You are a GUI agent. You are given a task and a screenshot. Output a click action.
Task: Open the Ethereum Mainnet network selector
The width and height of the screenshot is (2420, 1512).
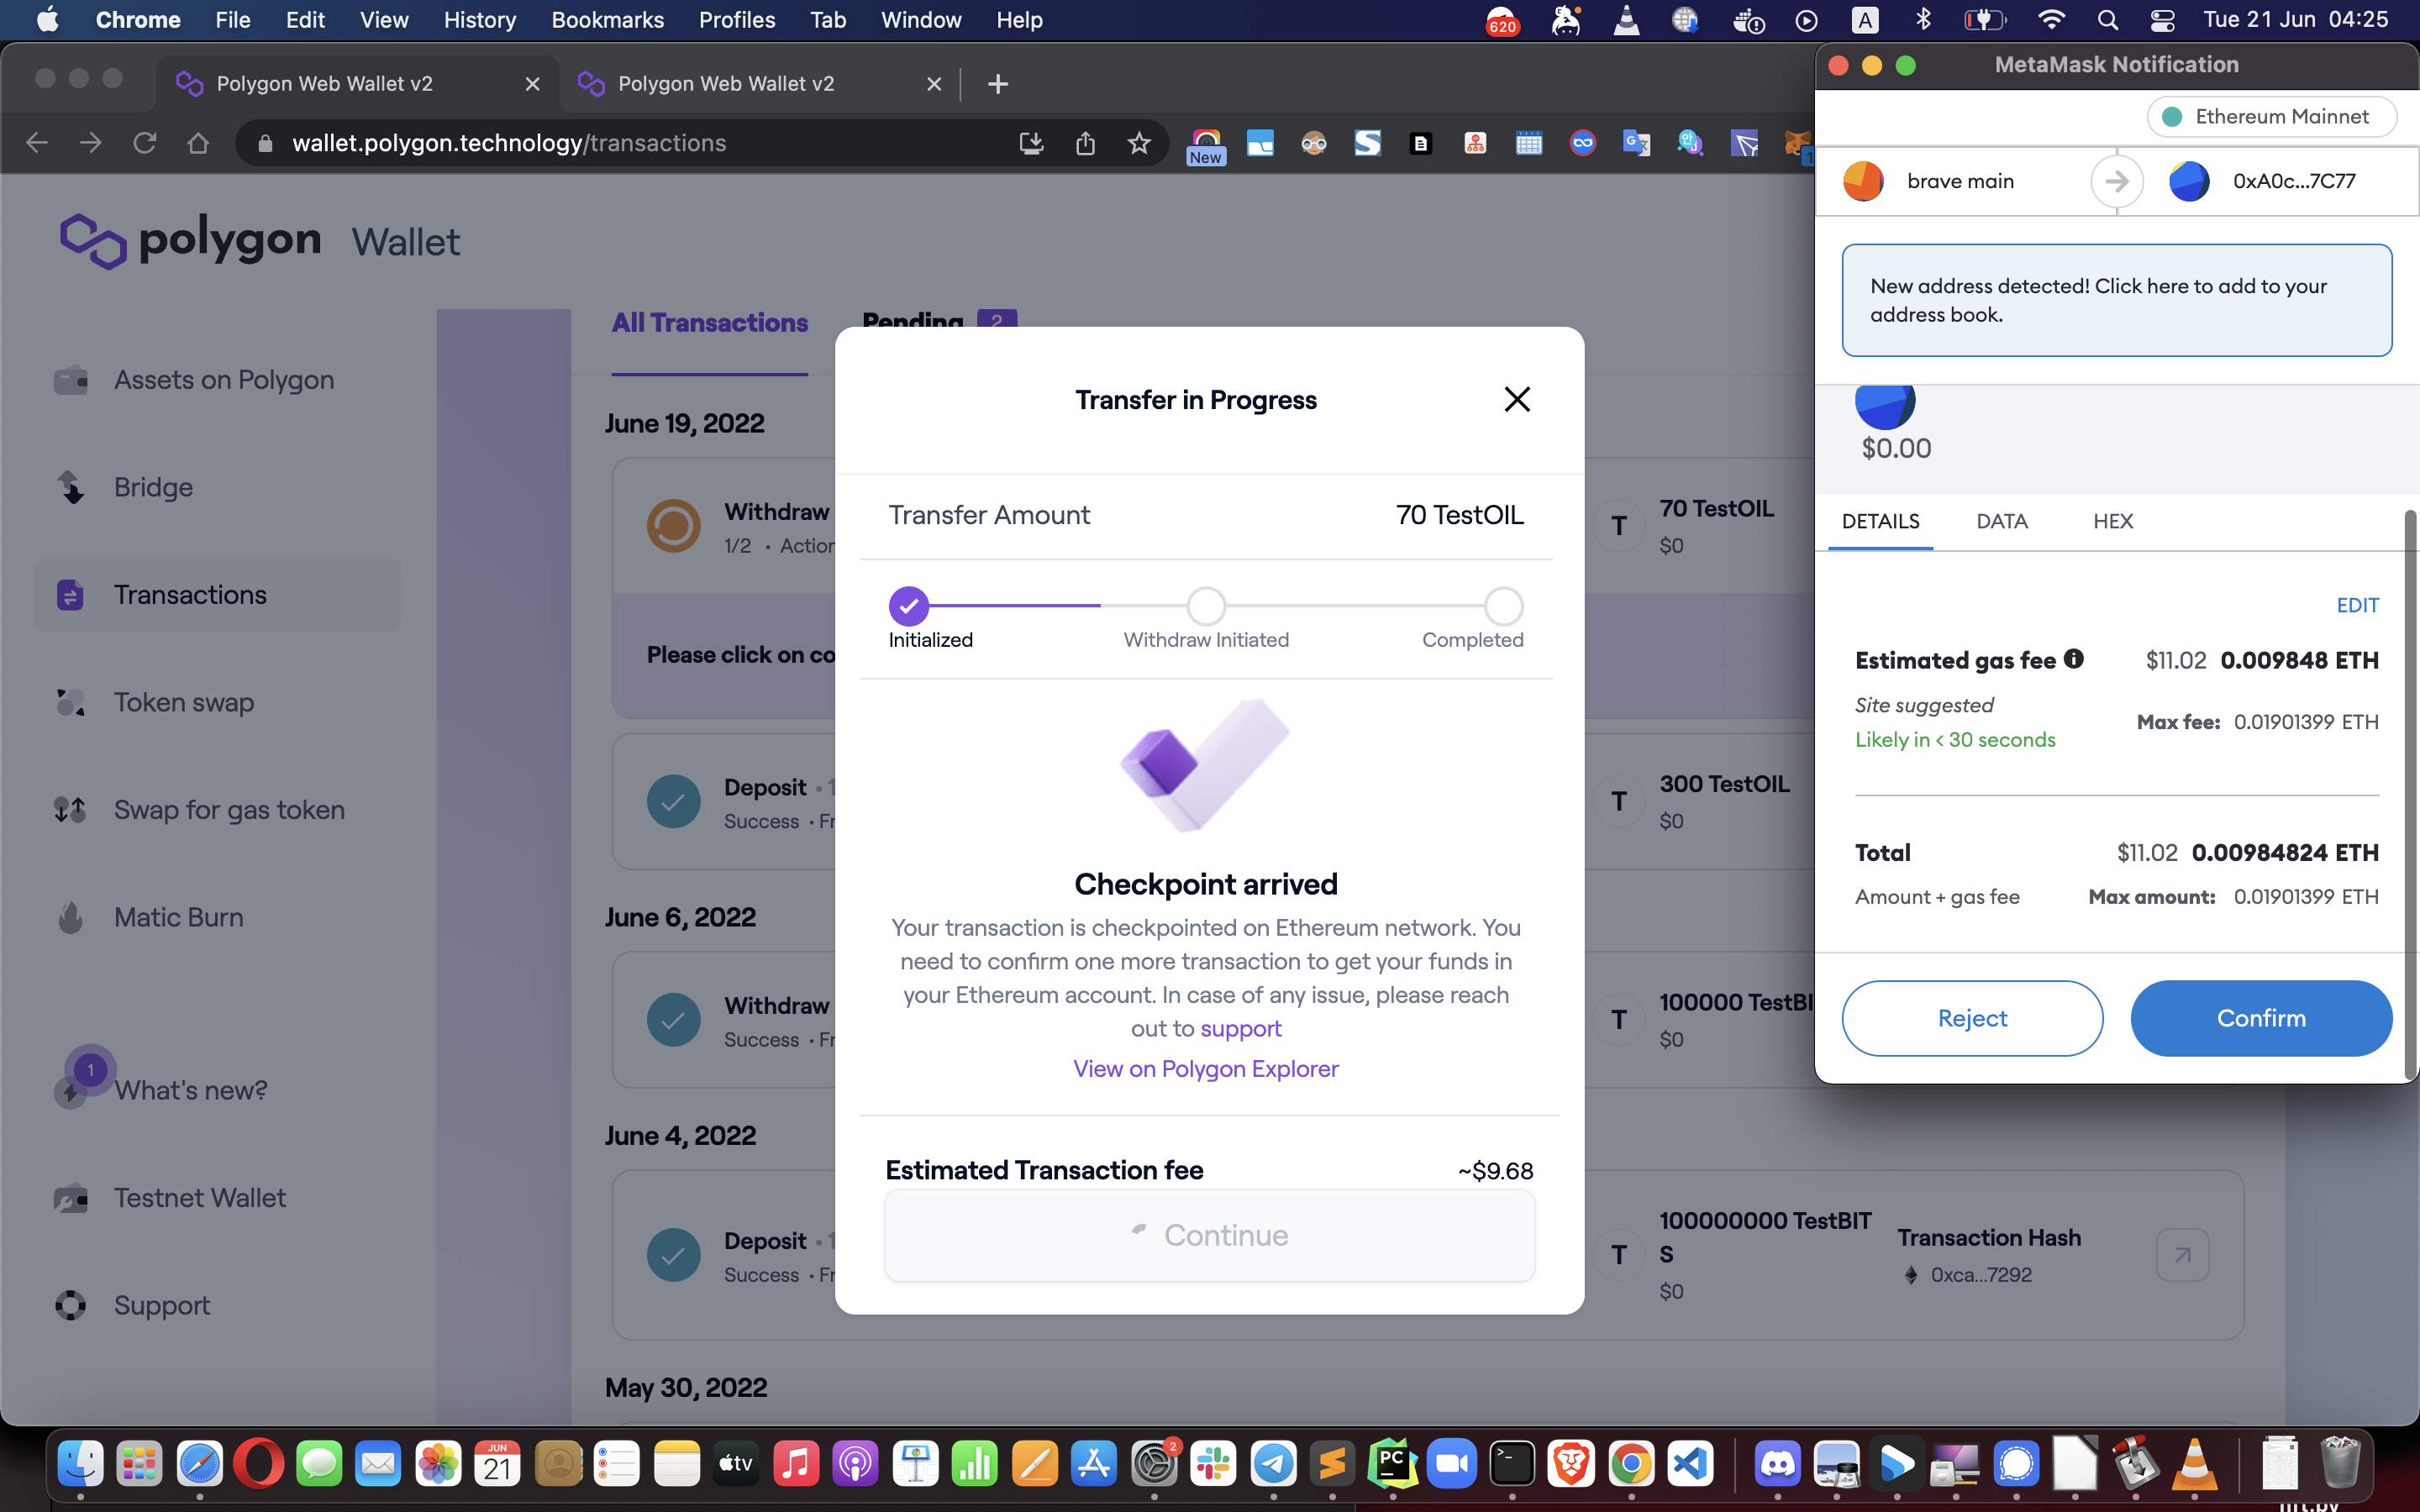tap(2270, 117)
